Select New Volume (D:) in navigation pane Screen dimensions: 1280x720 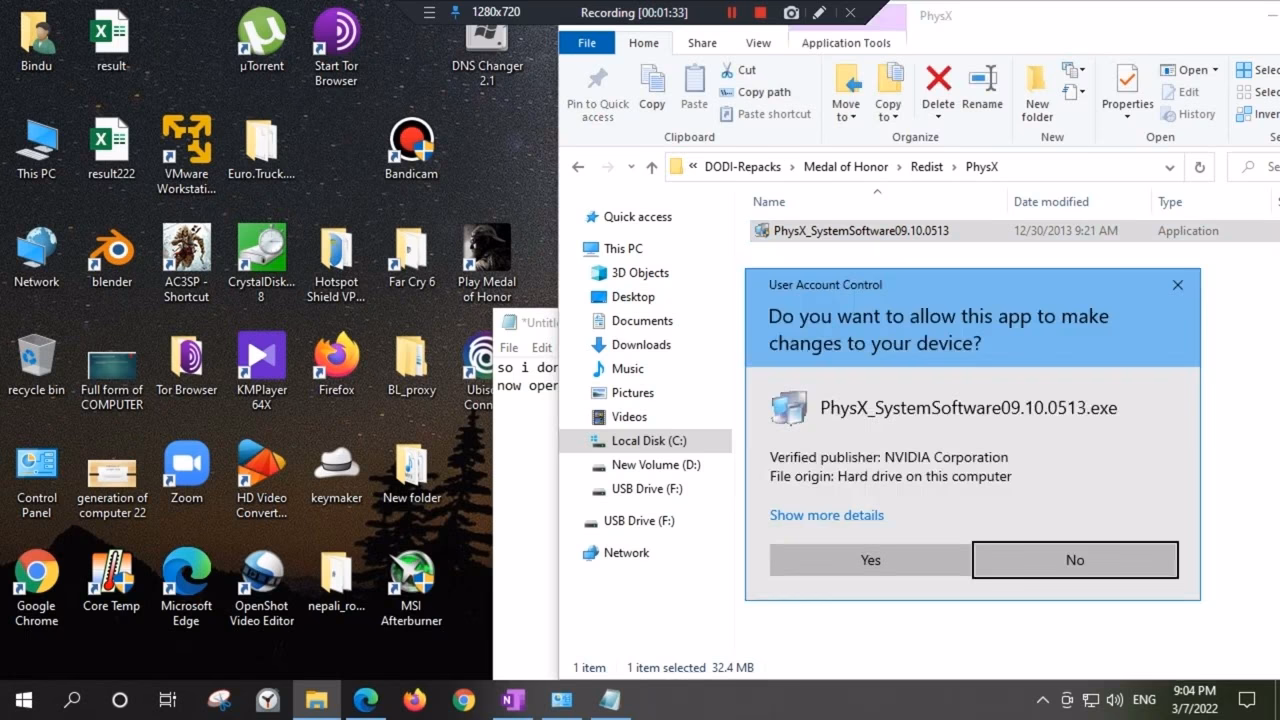pyautogui.click(x=656, y=465)
